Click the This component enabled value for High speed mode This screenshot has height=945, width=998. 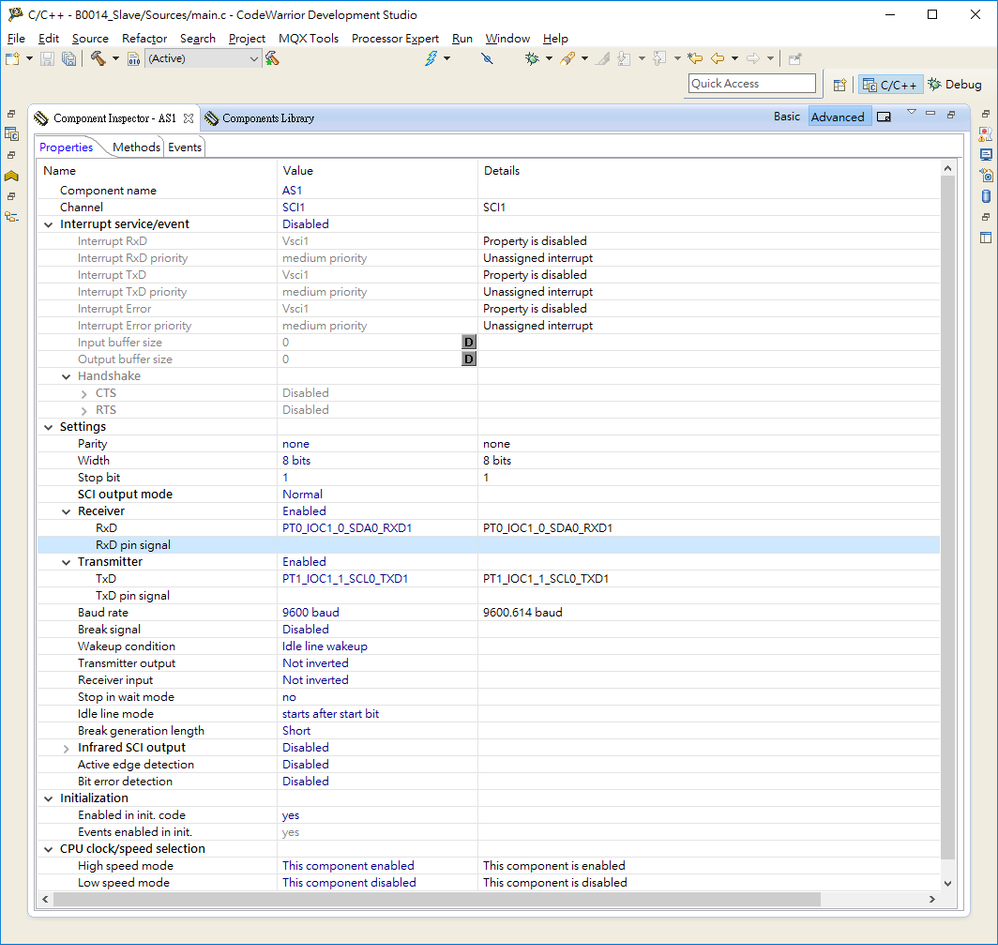tap(348, 865)
